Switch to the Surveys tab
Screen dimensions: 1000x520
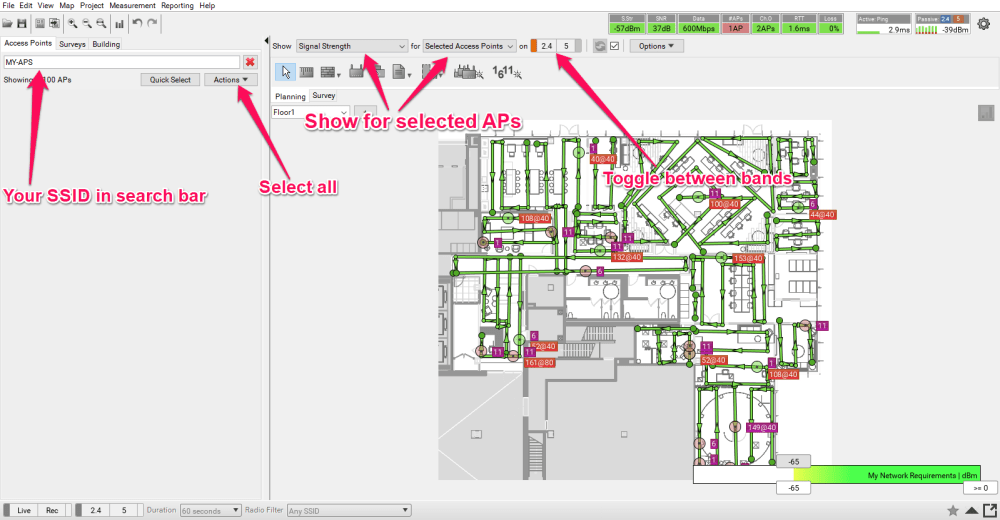pos(72,44)
